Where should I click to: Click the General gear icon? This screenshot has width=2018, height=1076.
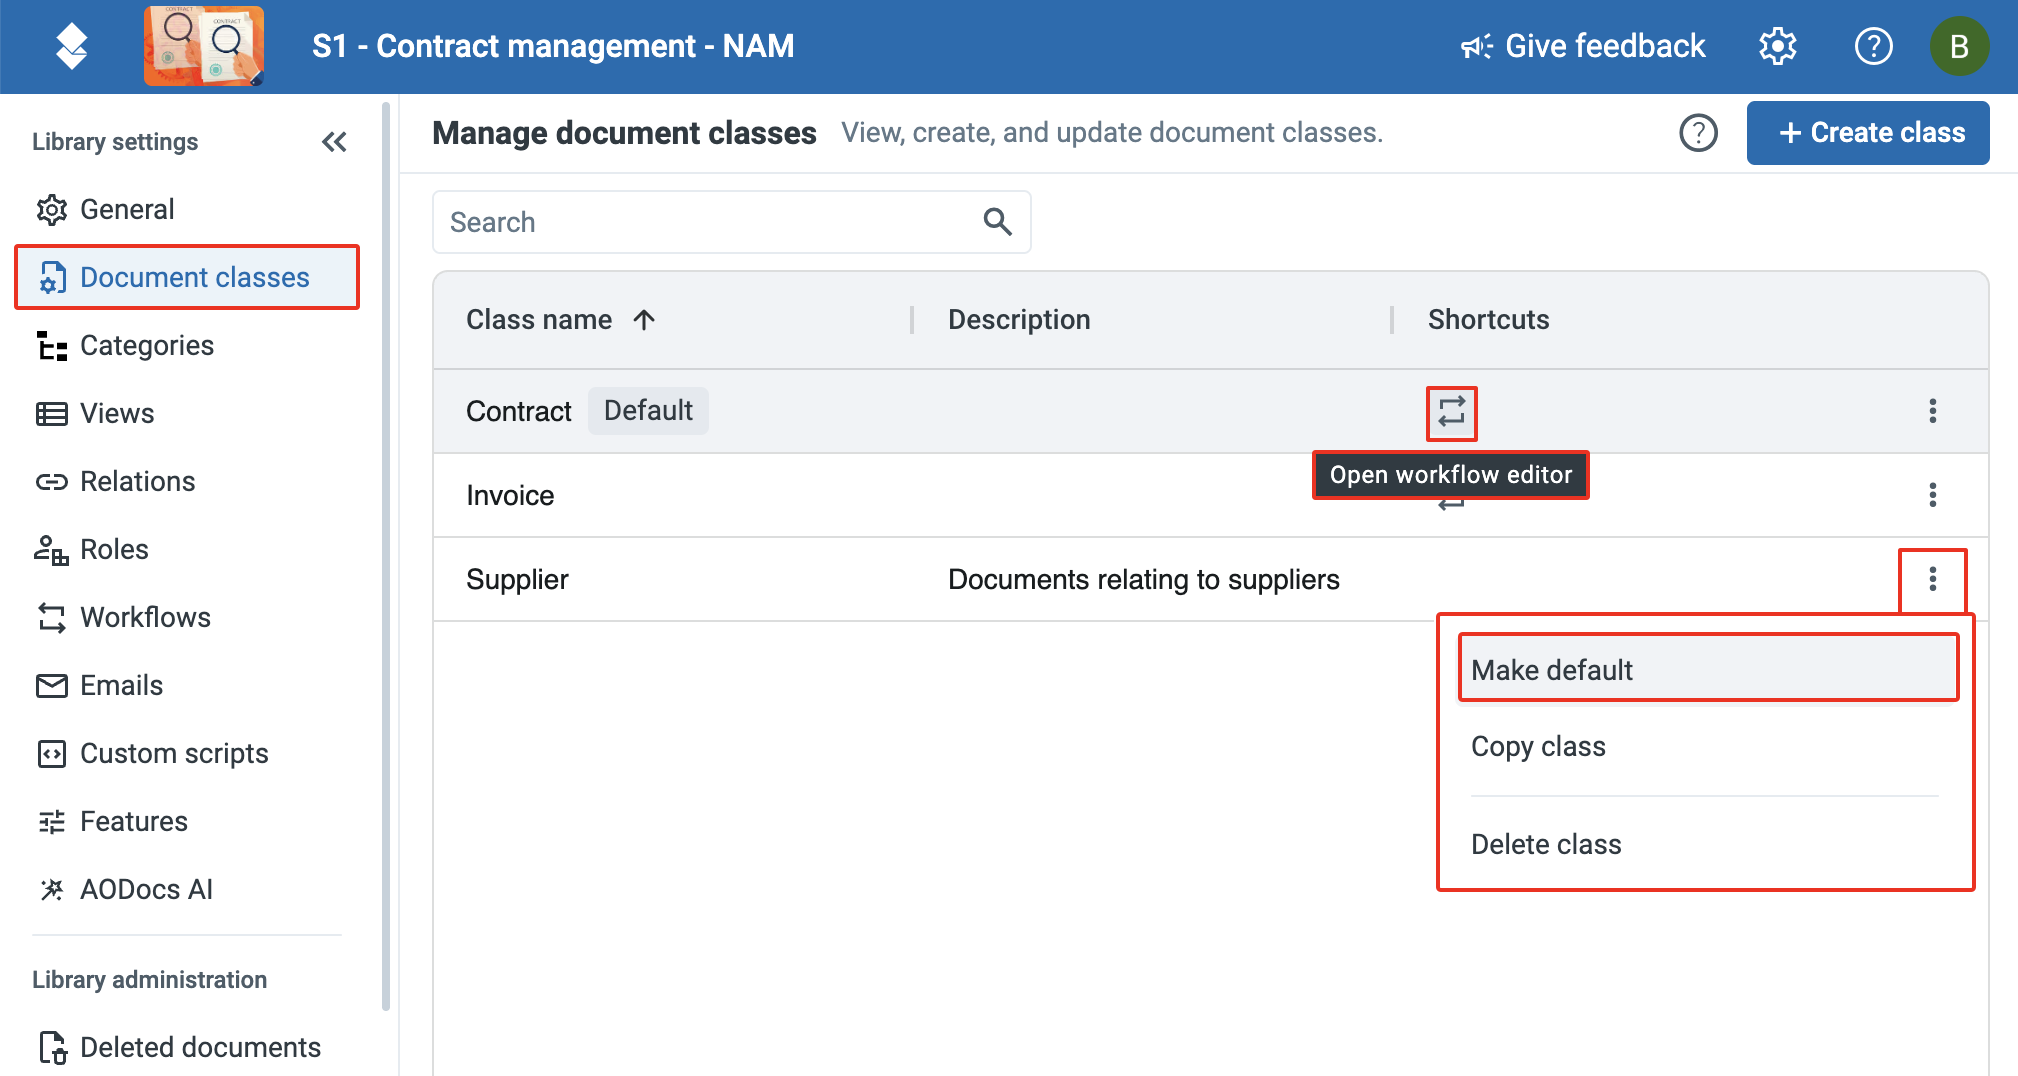(51, 210)
